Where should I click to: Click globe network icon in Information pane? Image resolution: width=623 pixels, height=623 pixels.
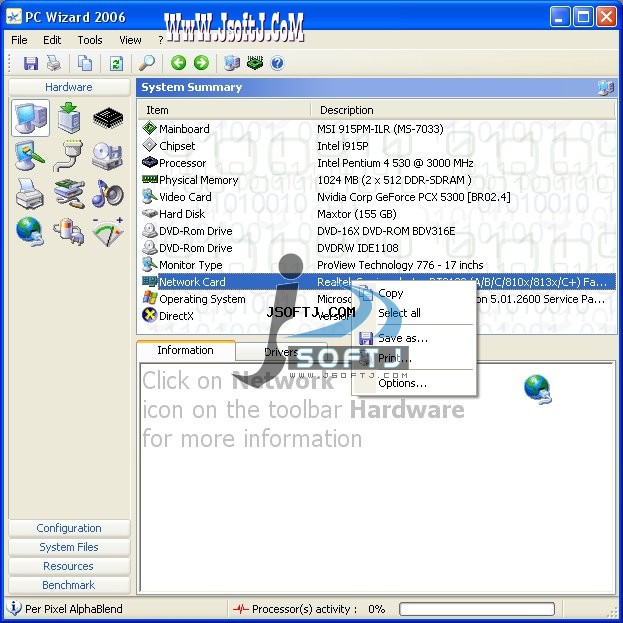click(537, 389)
